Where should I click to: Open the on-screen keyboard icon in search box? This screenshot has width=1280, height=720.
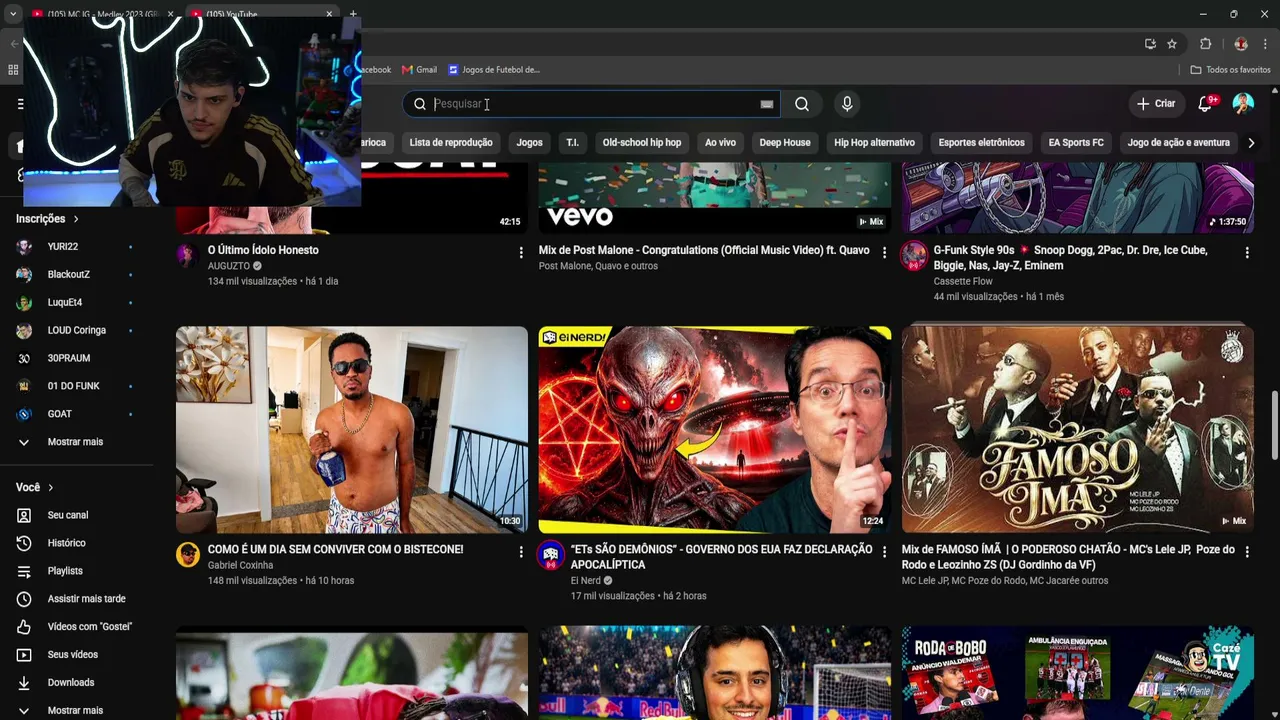coord(767,104)
